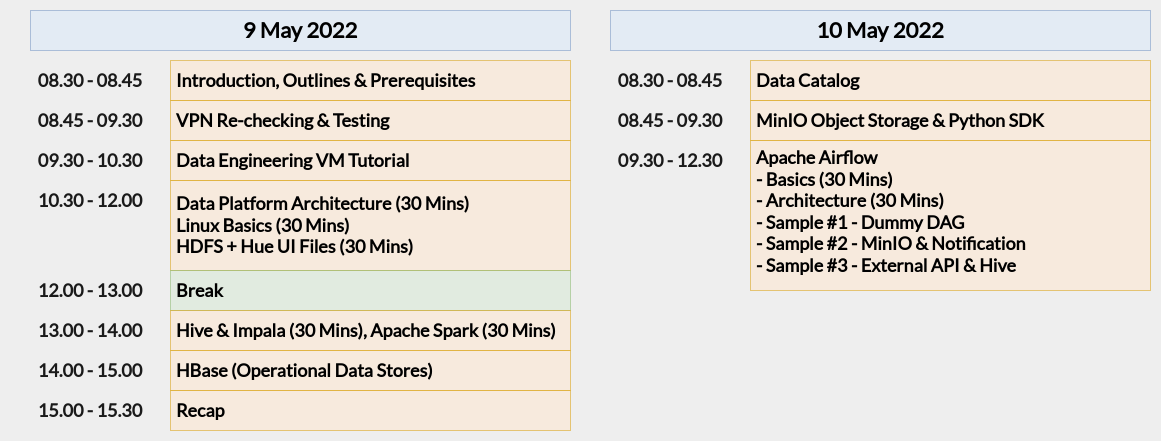Viewport: 1161px width, 441px height.
Task: Click the 12.00 - 13.00 time label
Action: (x=90, y=290)
